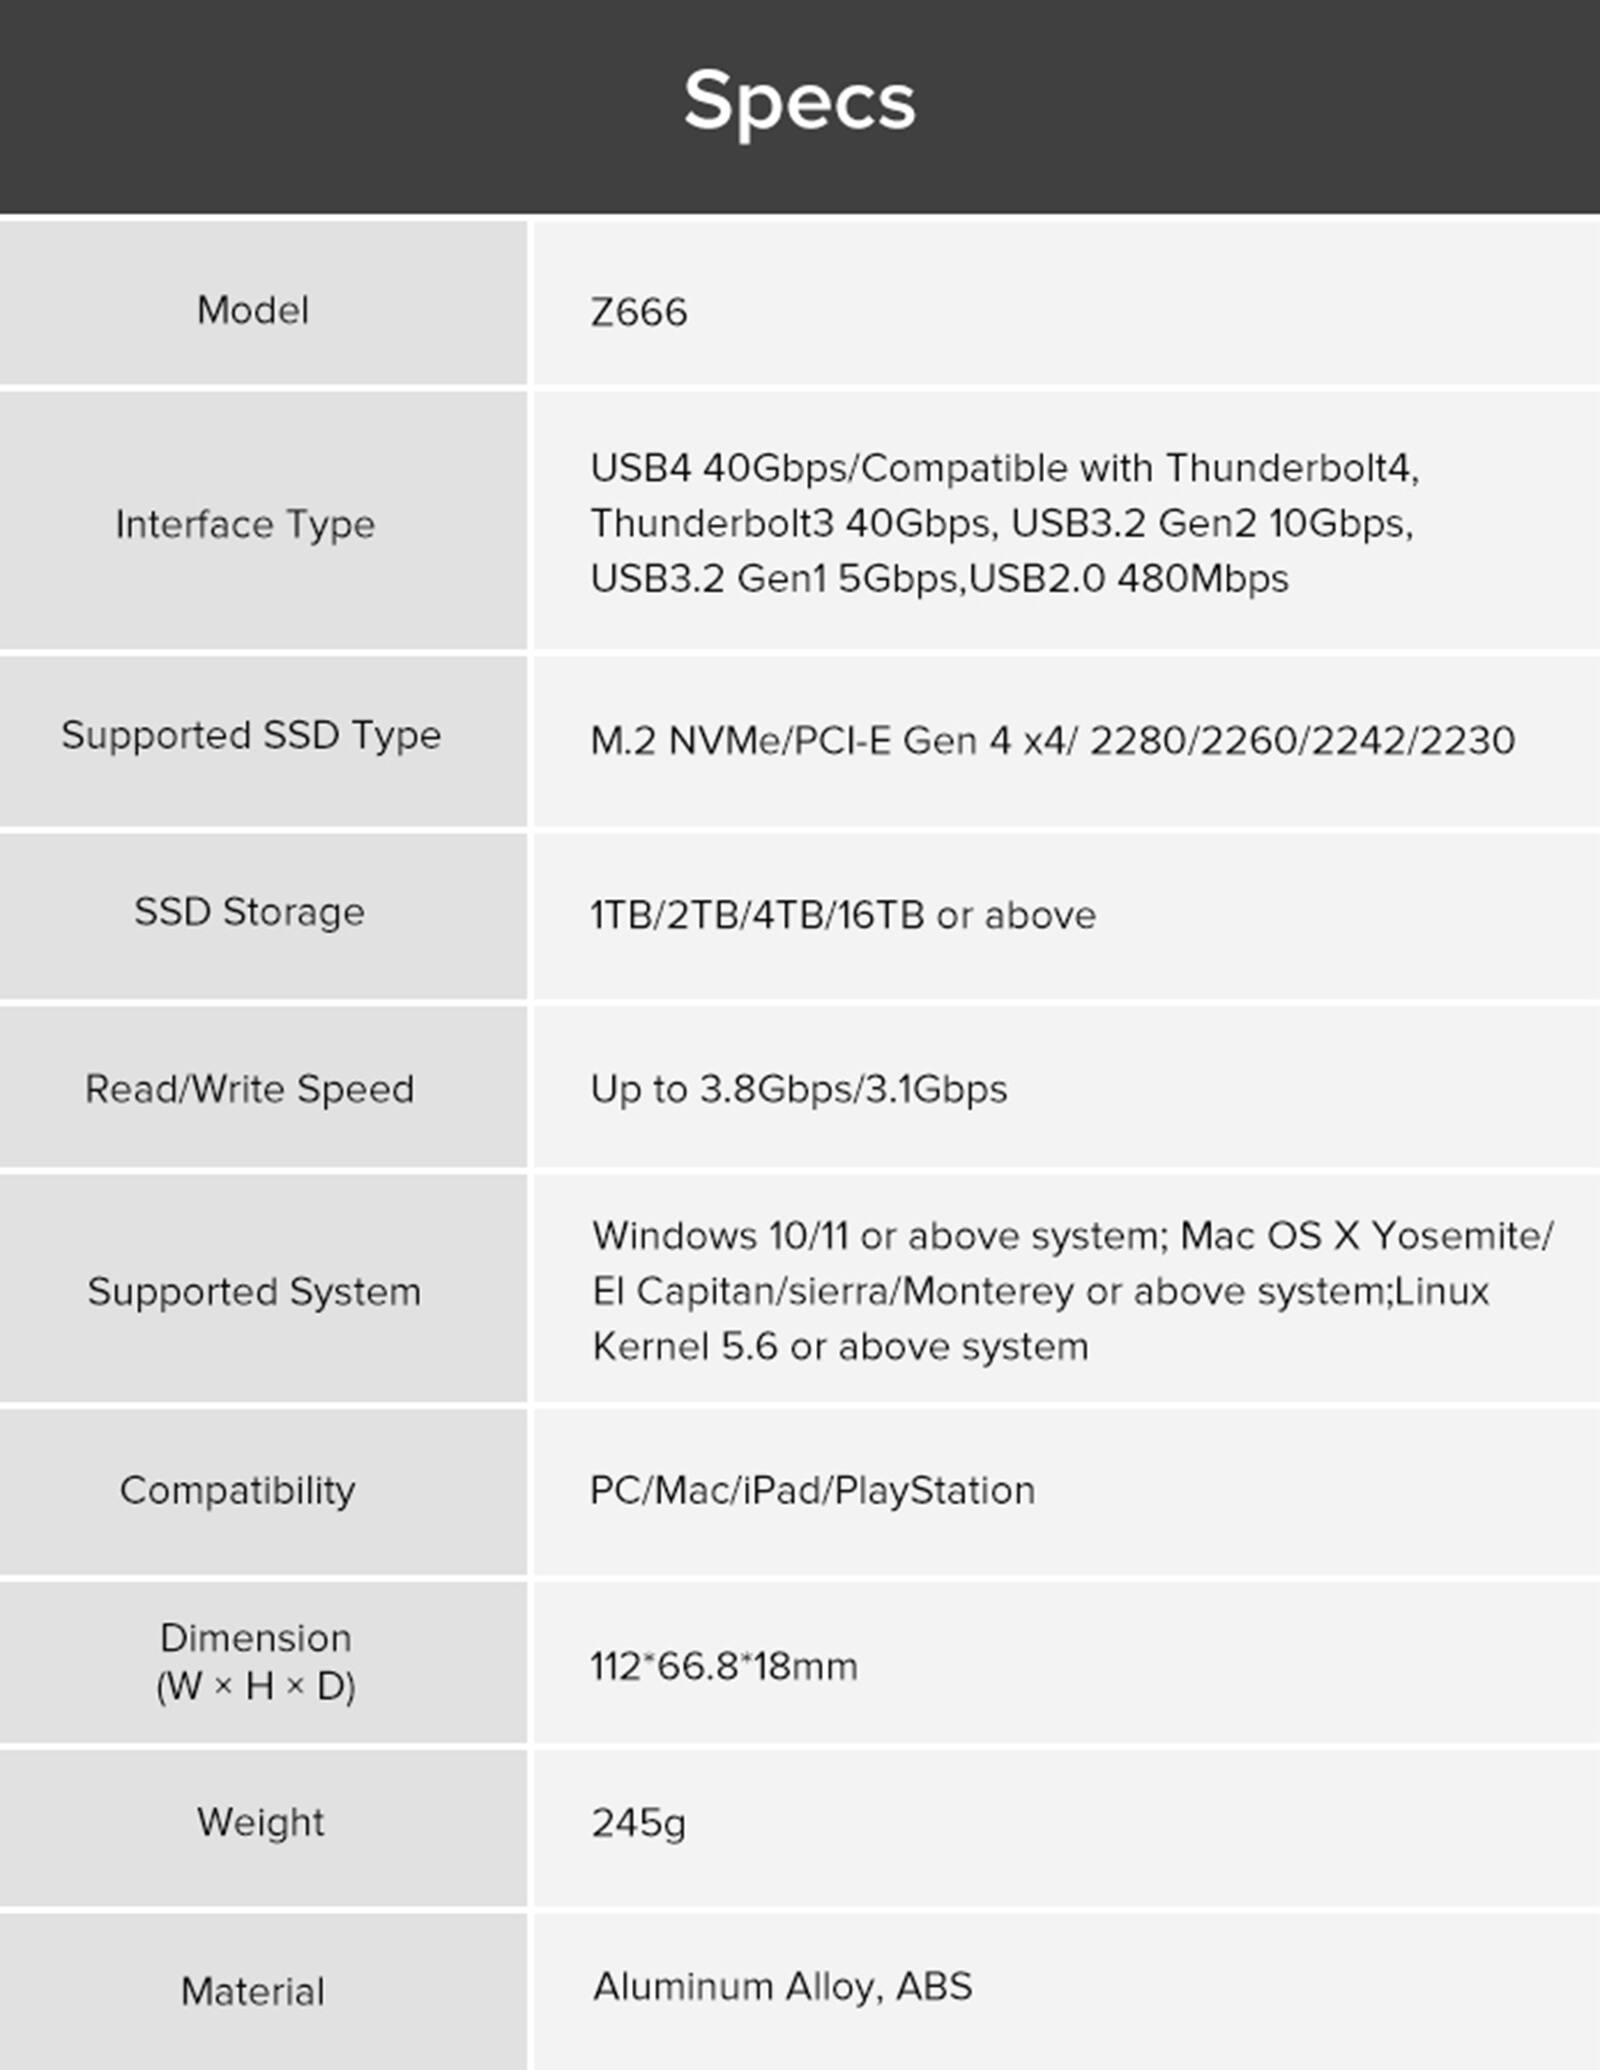Select the 245g weight value
The image size is (1600, 2070).
click(x=638, y=1823)
